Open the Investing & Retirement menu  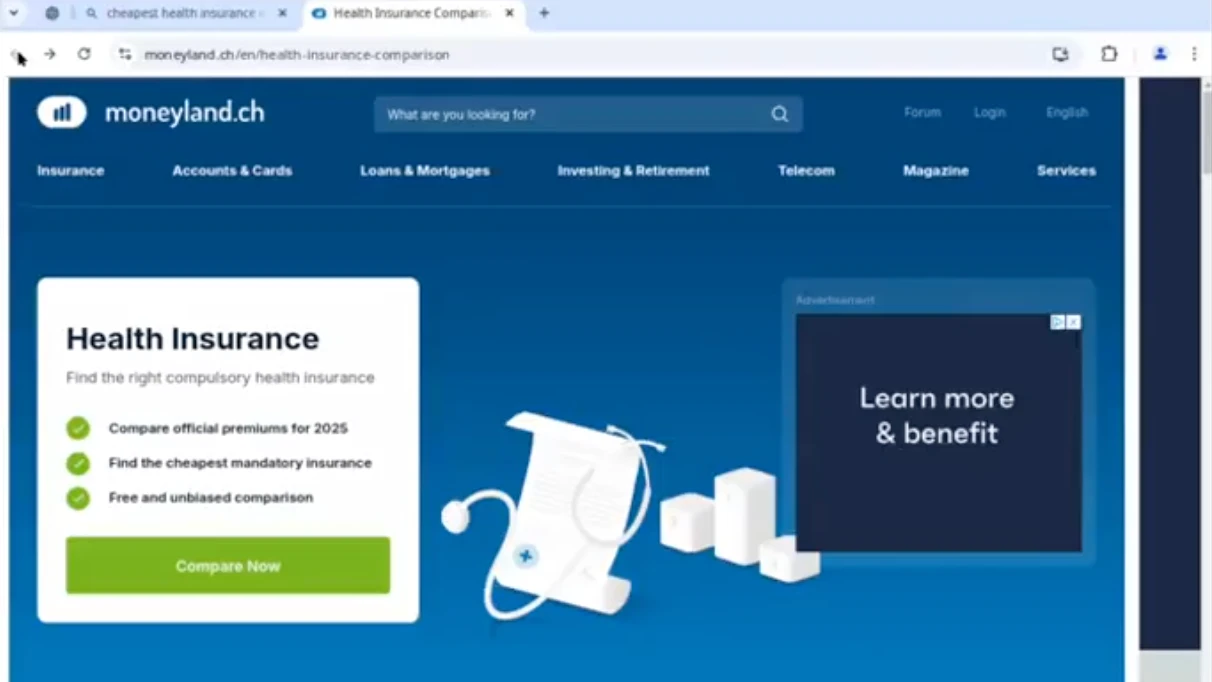633,171
